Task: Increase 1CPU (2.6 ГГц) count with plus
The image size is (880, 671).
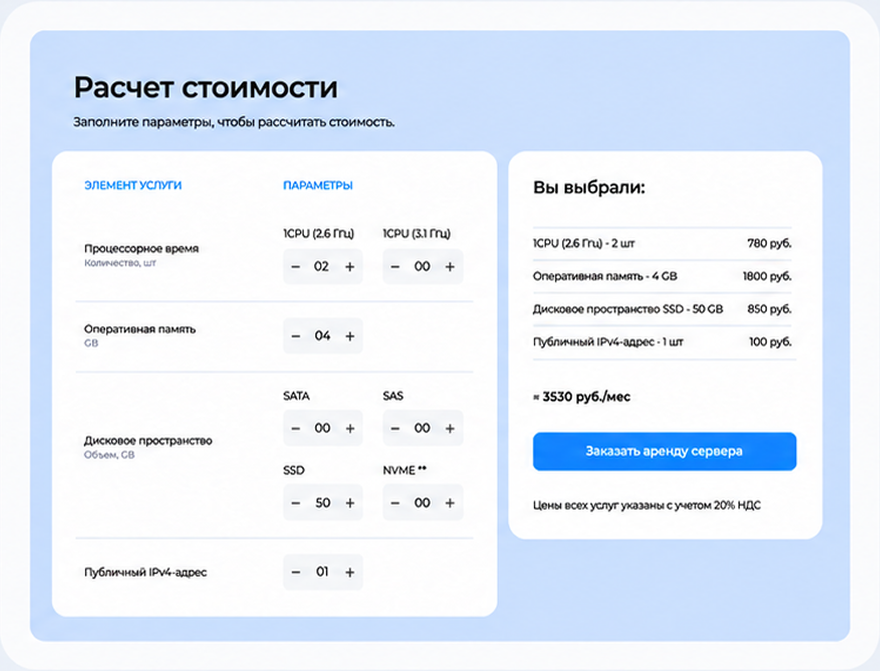Action: click(350, 266)
